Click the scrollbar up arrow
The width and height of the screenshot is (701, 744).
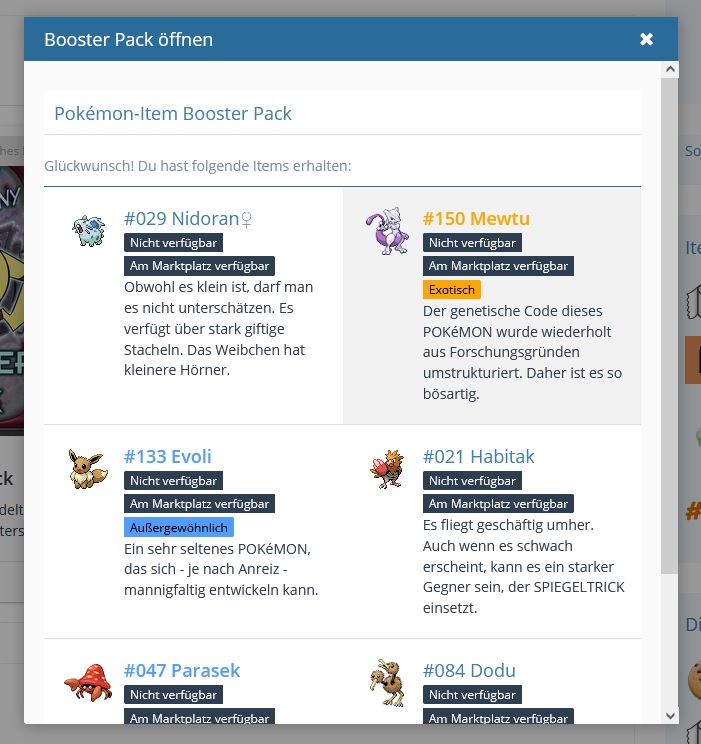click(670, 69)
